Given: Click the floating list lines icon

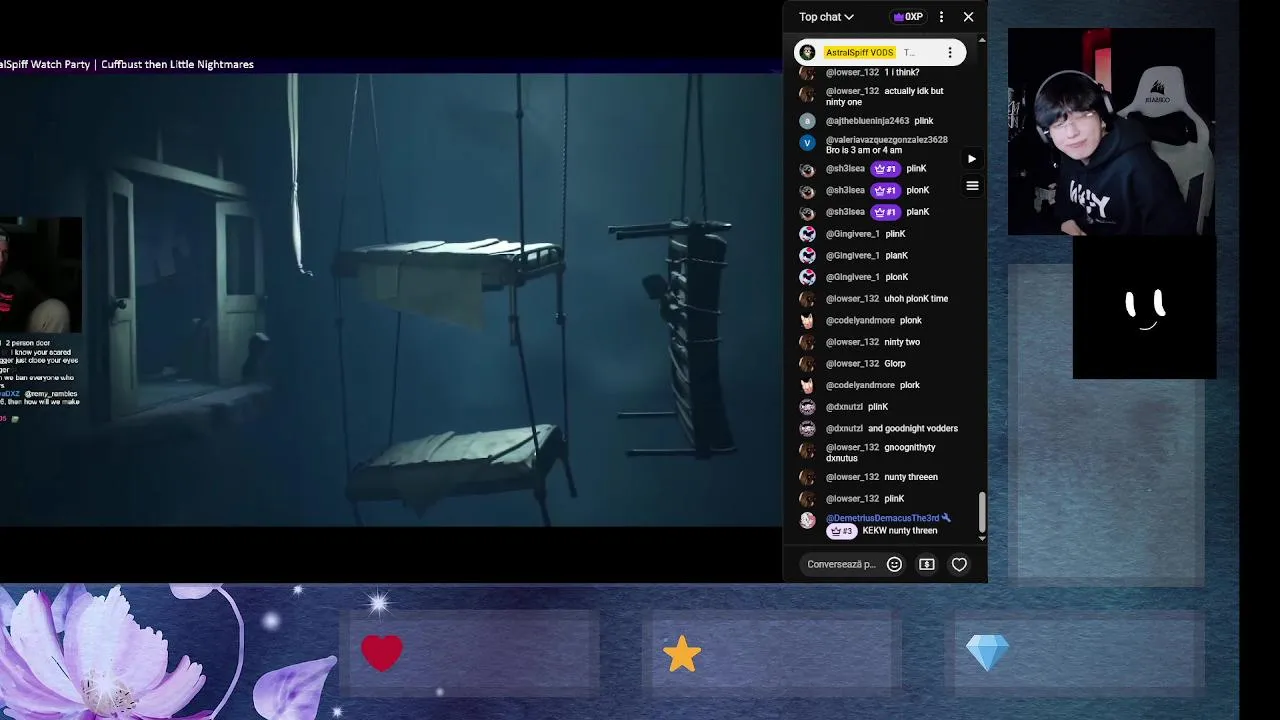Looking at the screenshot, I should [x=971, y=186].
